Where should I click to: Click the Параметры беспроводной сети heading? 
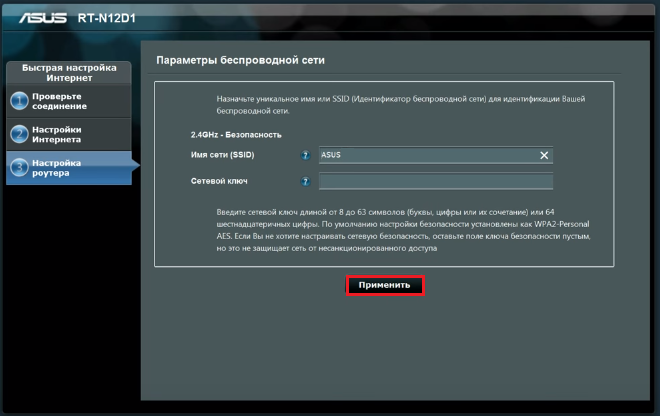(240, 61)
